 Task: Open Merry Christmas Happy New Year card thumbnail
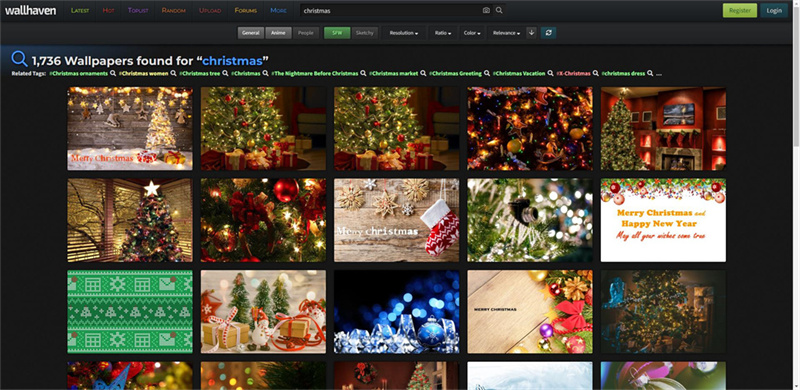point(663,220)
